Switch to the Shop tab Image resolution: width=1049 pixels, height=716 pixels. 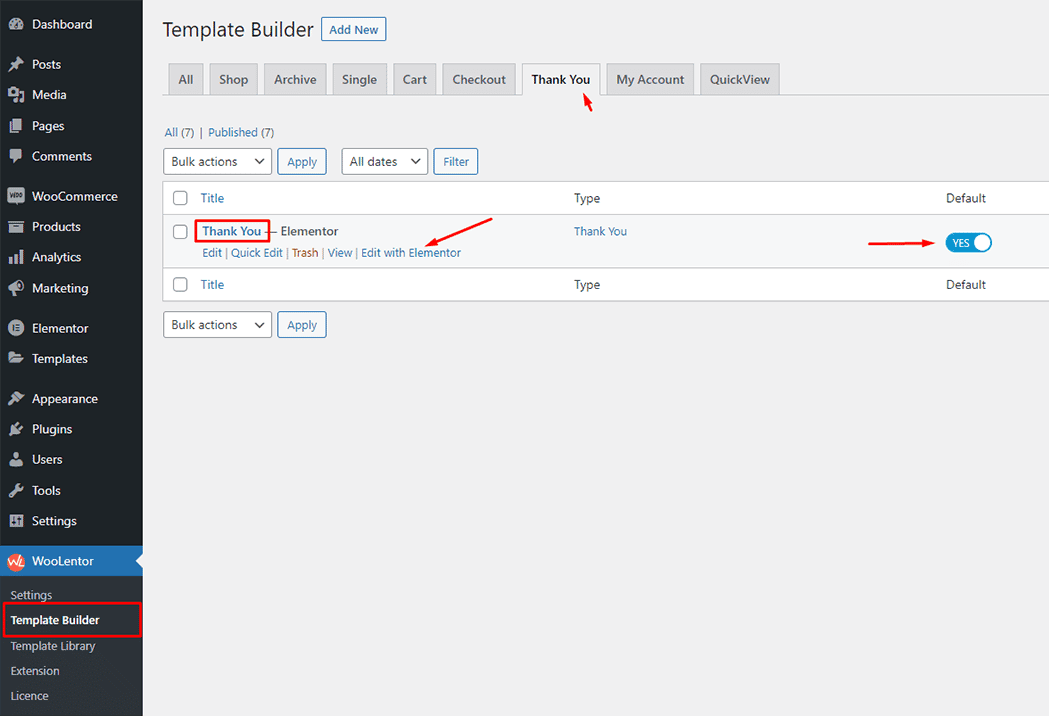[x=233, y=80]
